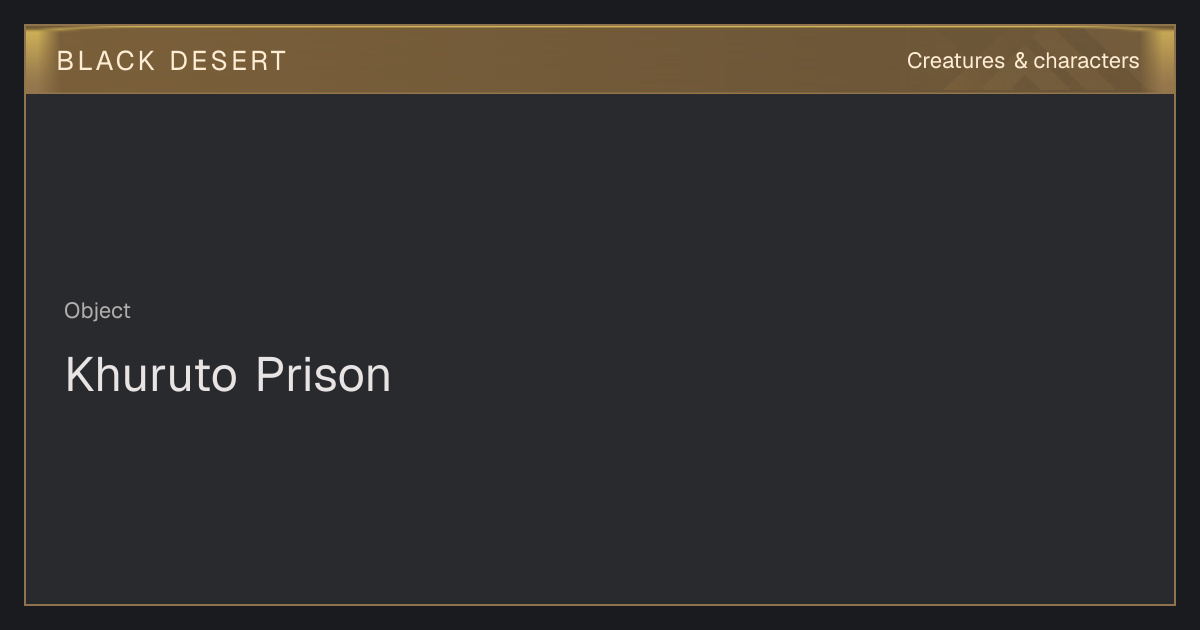Click the bright gold left header edge

point(36,60)
